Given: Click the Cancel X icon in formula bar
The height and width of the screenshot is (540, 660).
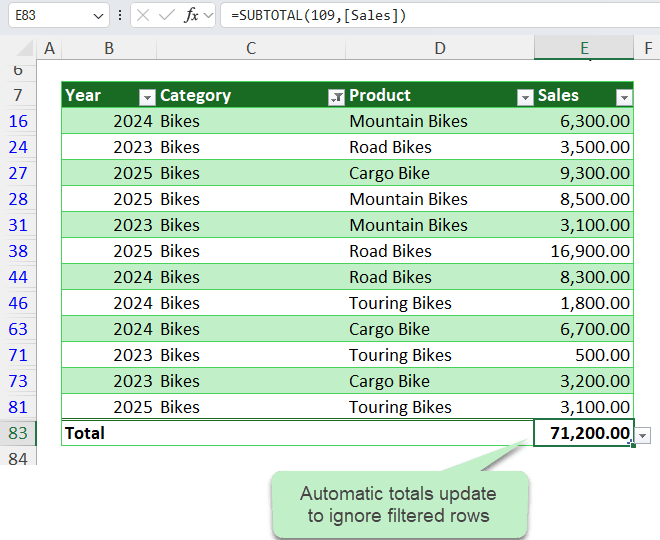Looking at the screenshot, I should [143, 15].
